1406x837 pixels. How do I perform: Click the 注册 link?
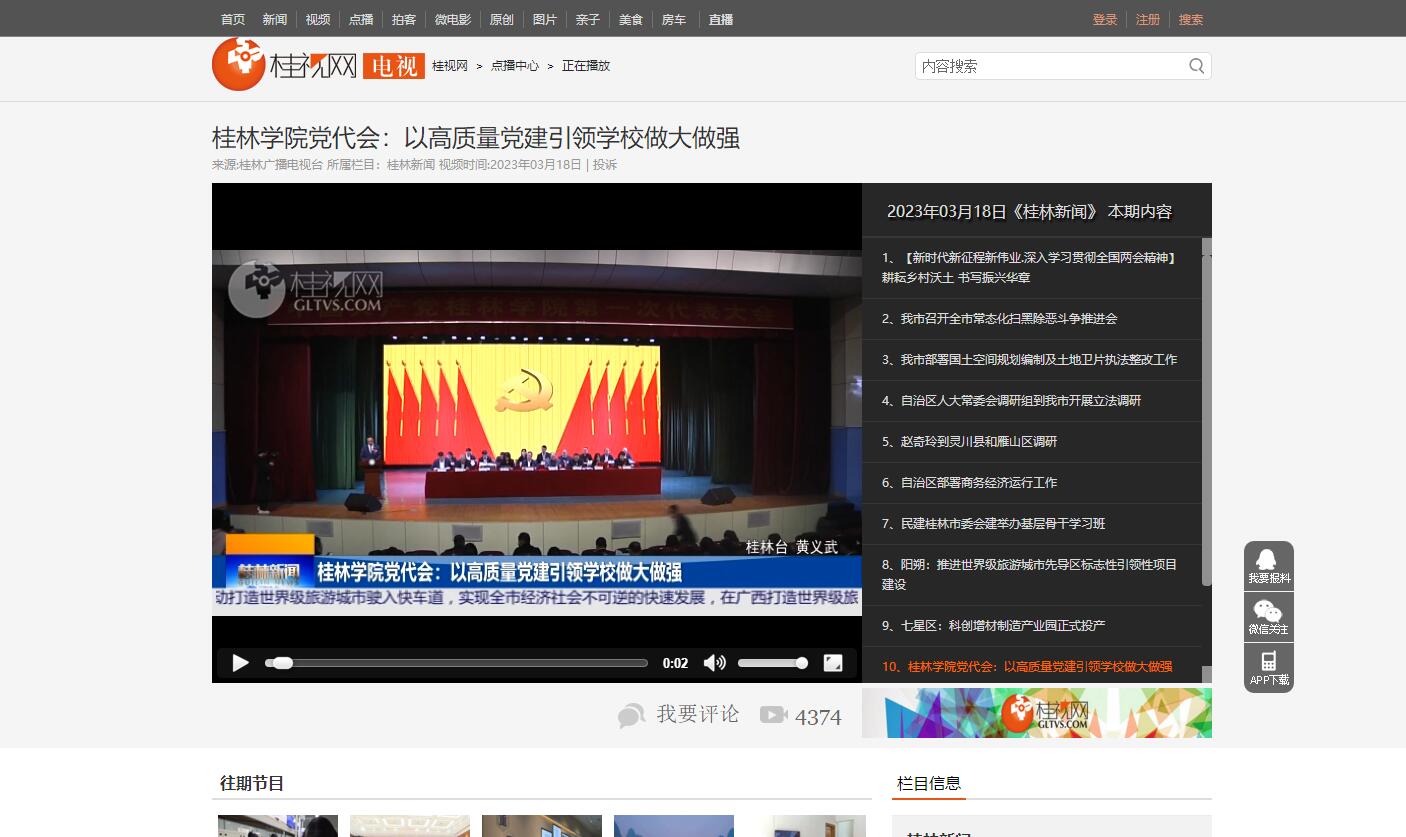[x=1147, y=19]
